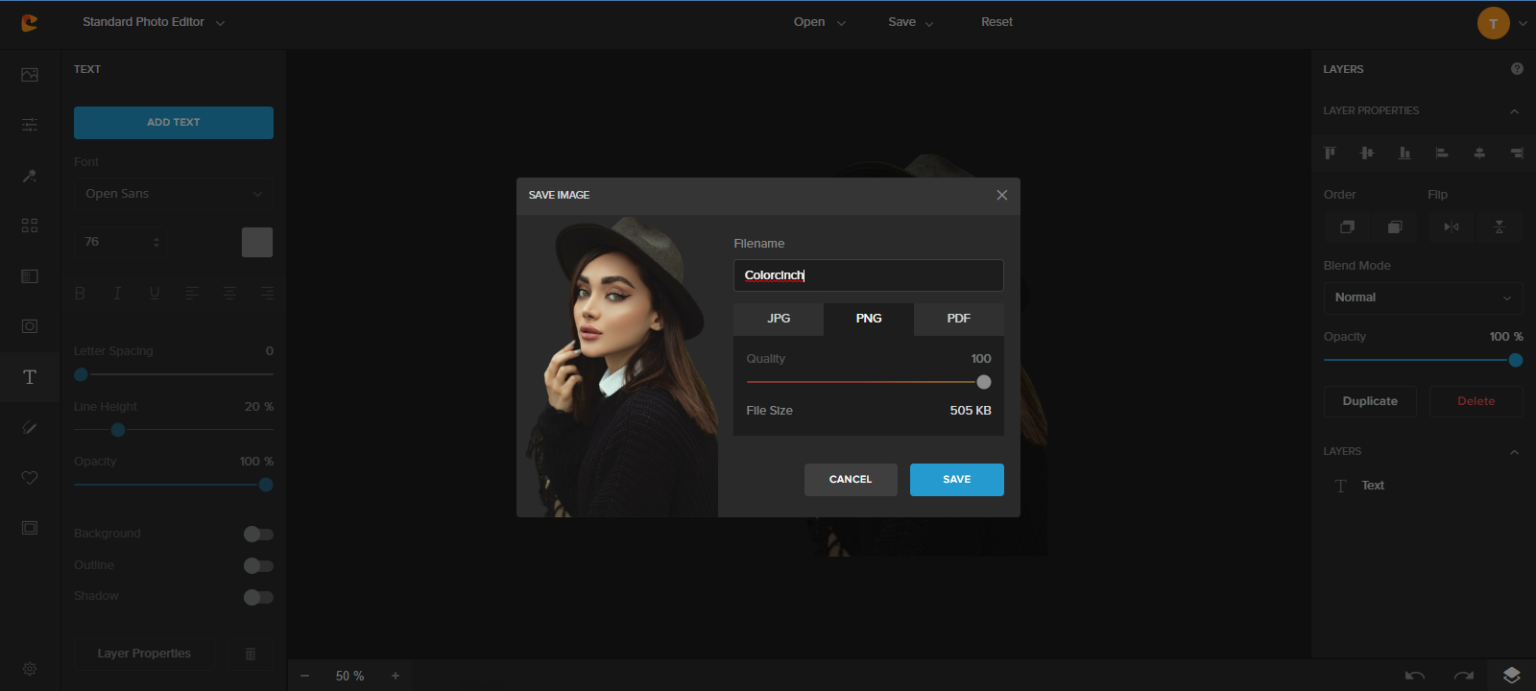Open the Save menu dropdown
This screenshot has height=691, width=1536.
click(911, 22)
